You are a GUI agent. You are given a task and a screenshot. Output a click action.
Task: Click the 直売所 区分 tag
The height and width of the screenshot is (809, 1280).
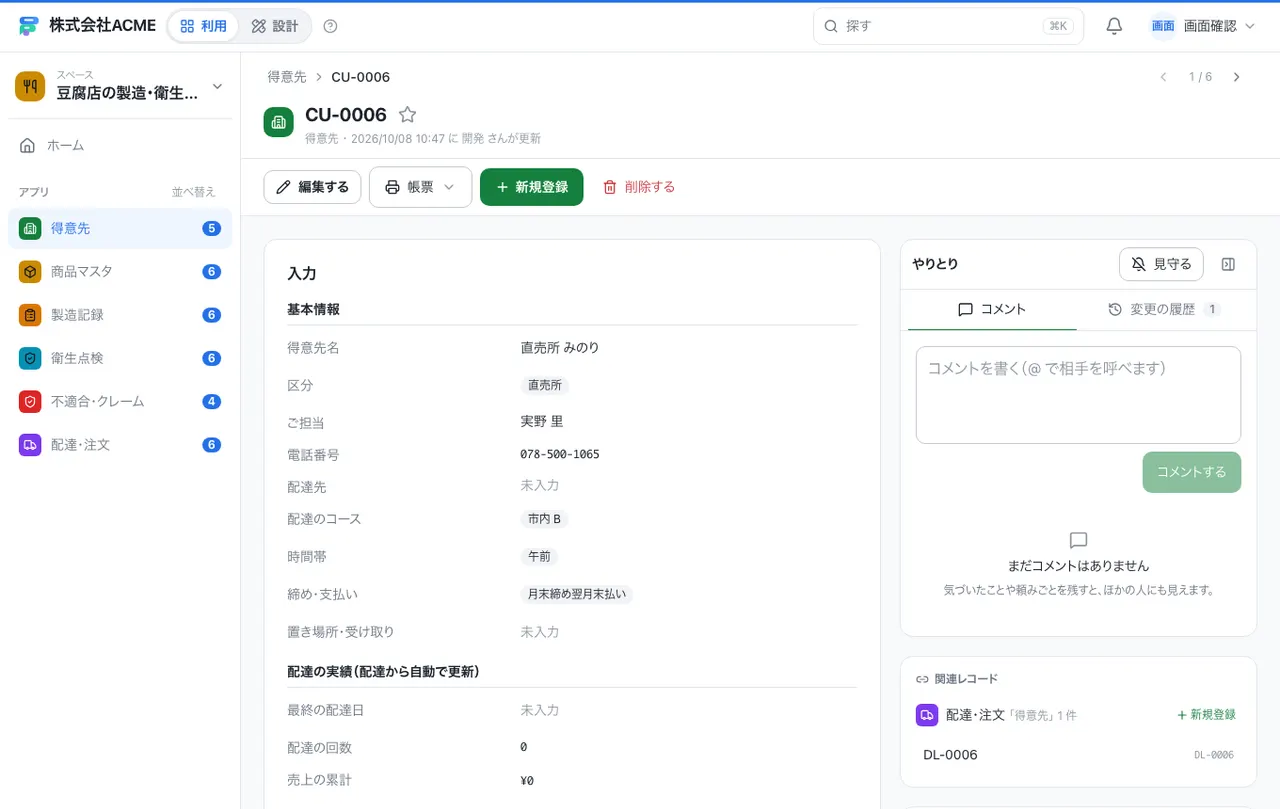pos(545,385)
